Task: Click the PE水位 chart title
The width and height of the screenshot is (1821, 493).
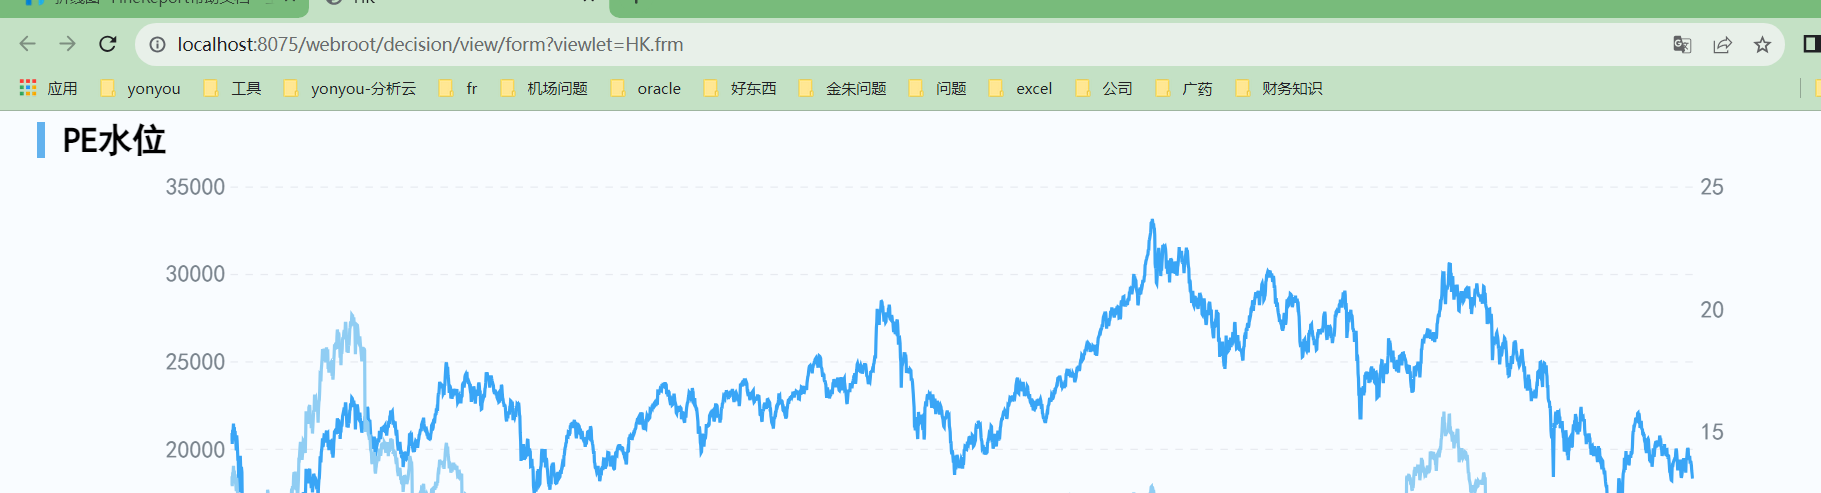Action: pyautogui.click(x=114, y=140)
